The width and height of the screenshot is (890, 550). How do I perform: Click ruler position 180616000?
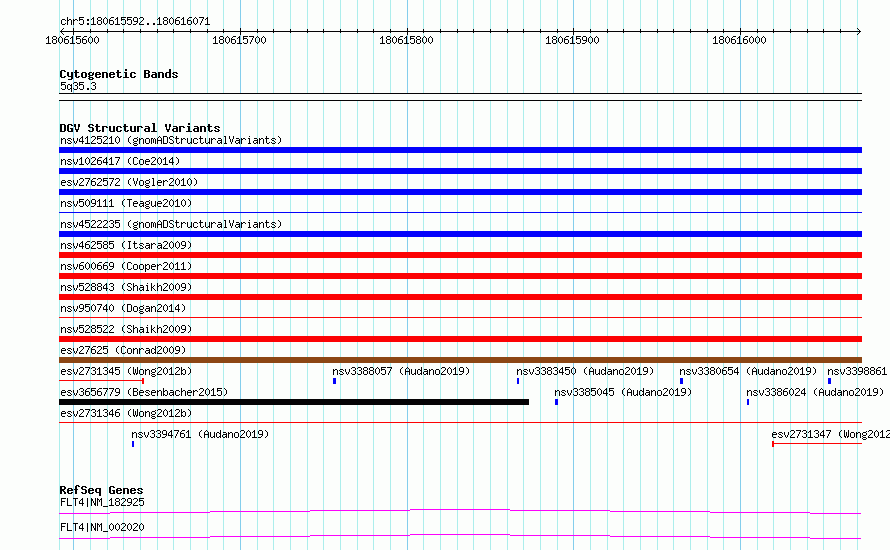[x=739, y=40]
